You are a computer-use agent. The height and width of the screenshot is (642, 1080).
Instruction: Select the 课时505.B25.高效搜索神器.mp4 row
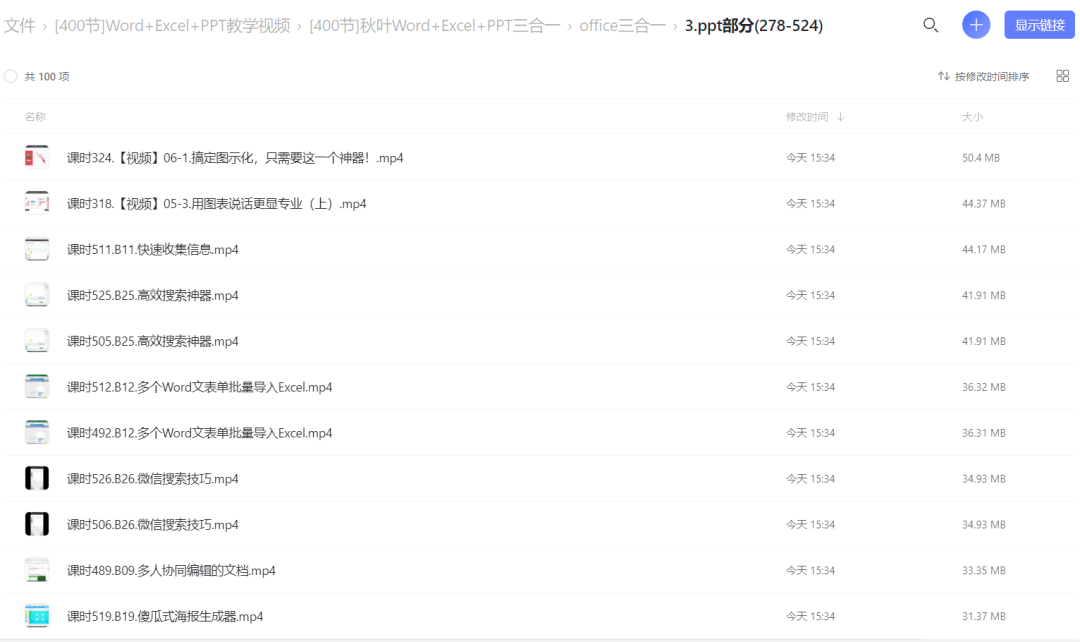click(539, 341)
